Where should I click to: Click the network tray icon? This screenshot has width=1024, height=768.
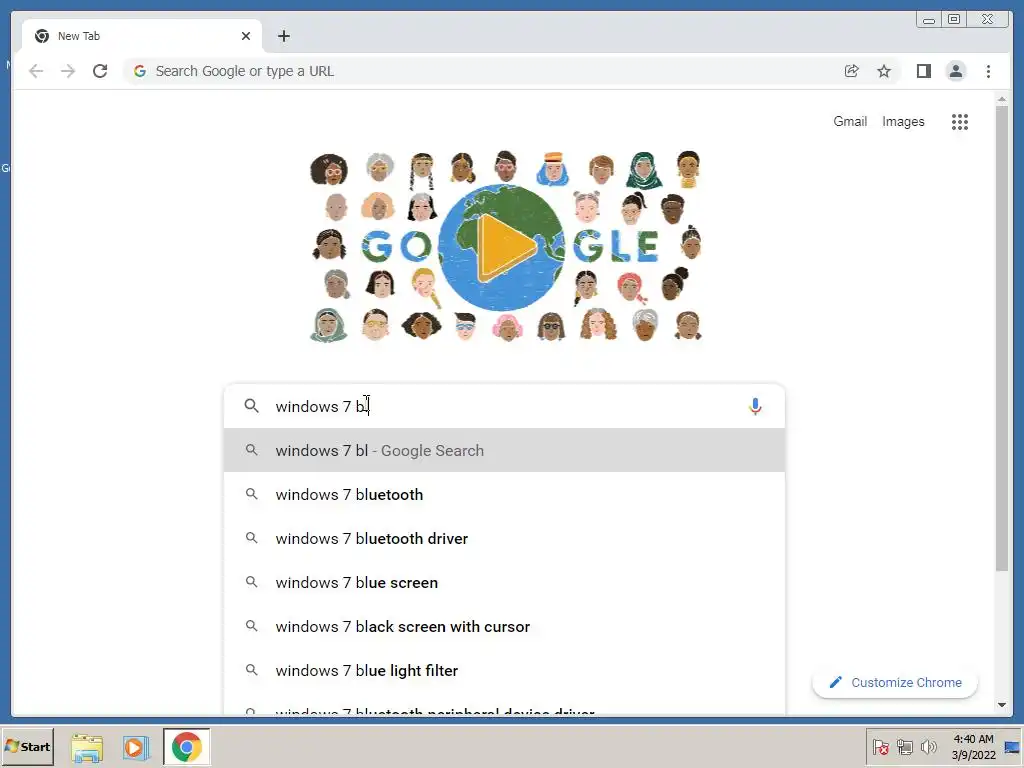904,747
